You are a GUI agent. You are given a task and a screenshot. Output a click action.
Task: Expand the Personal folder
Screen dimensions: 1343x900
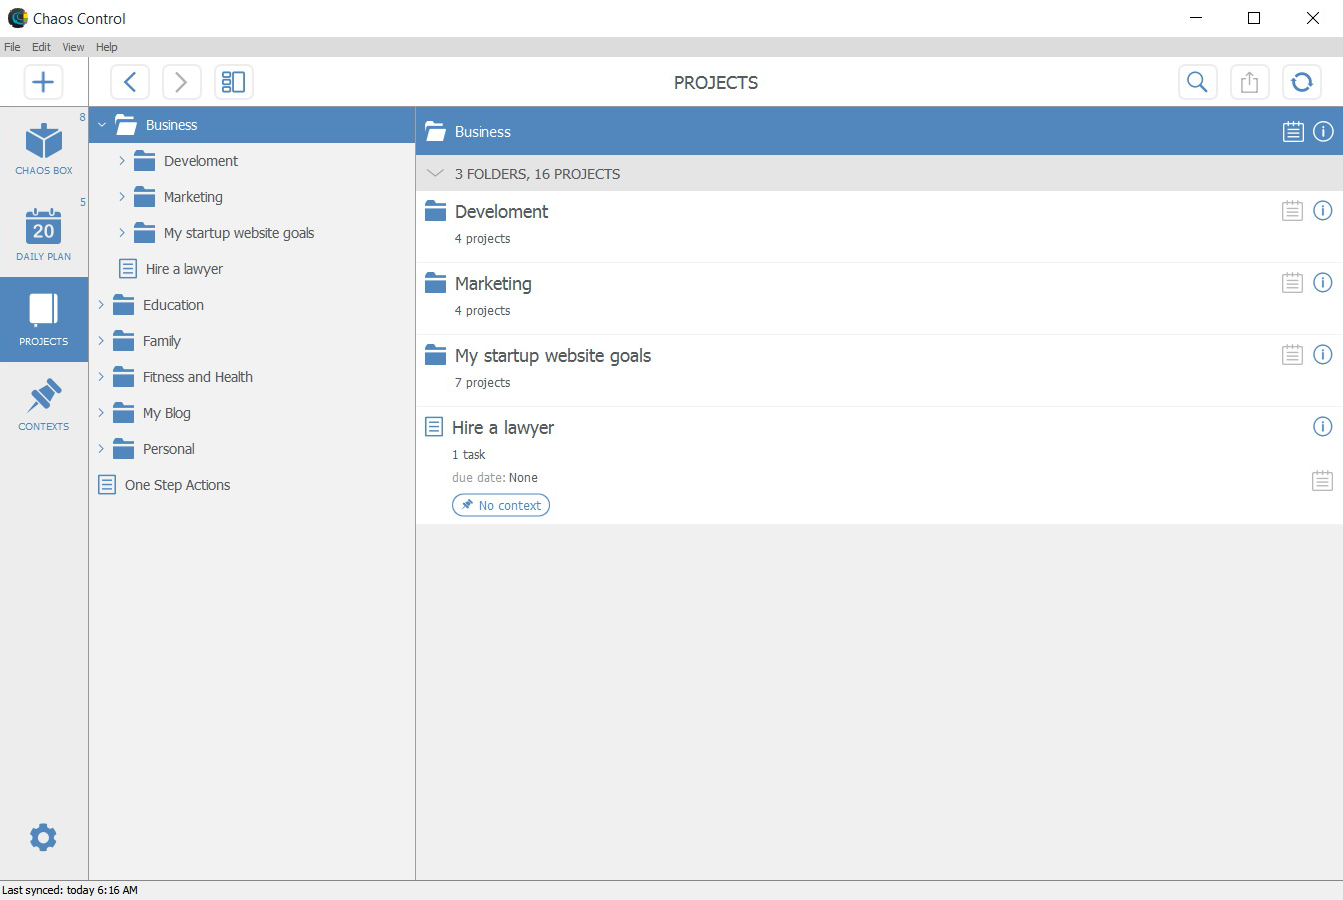(101, 449)
